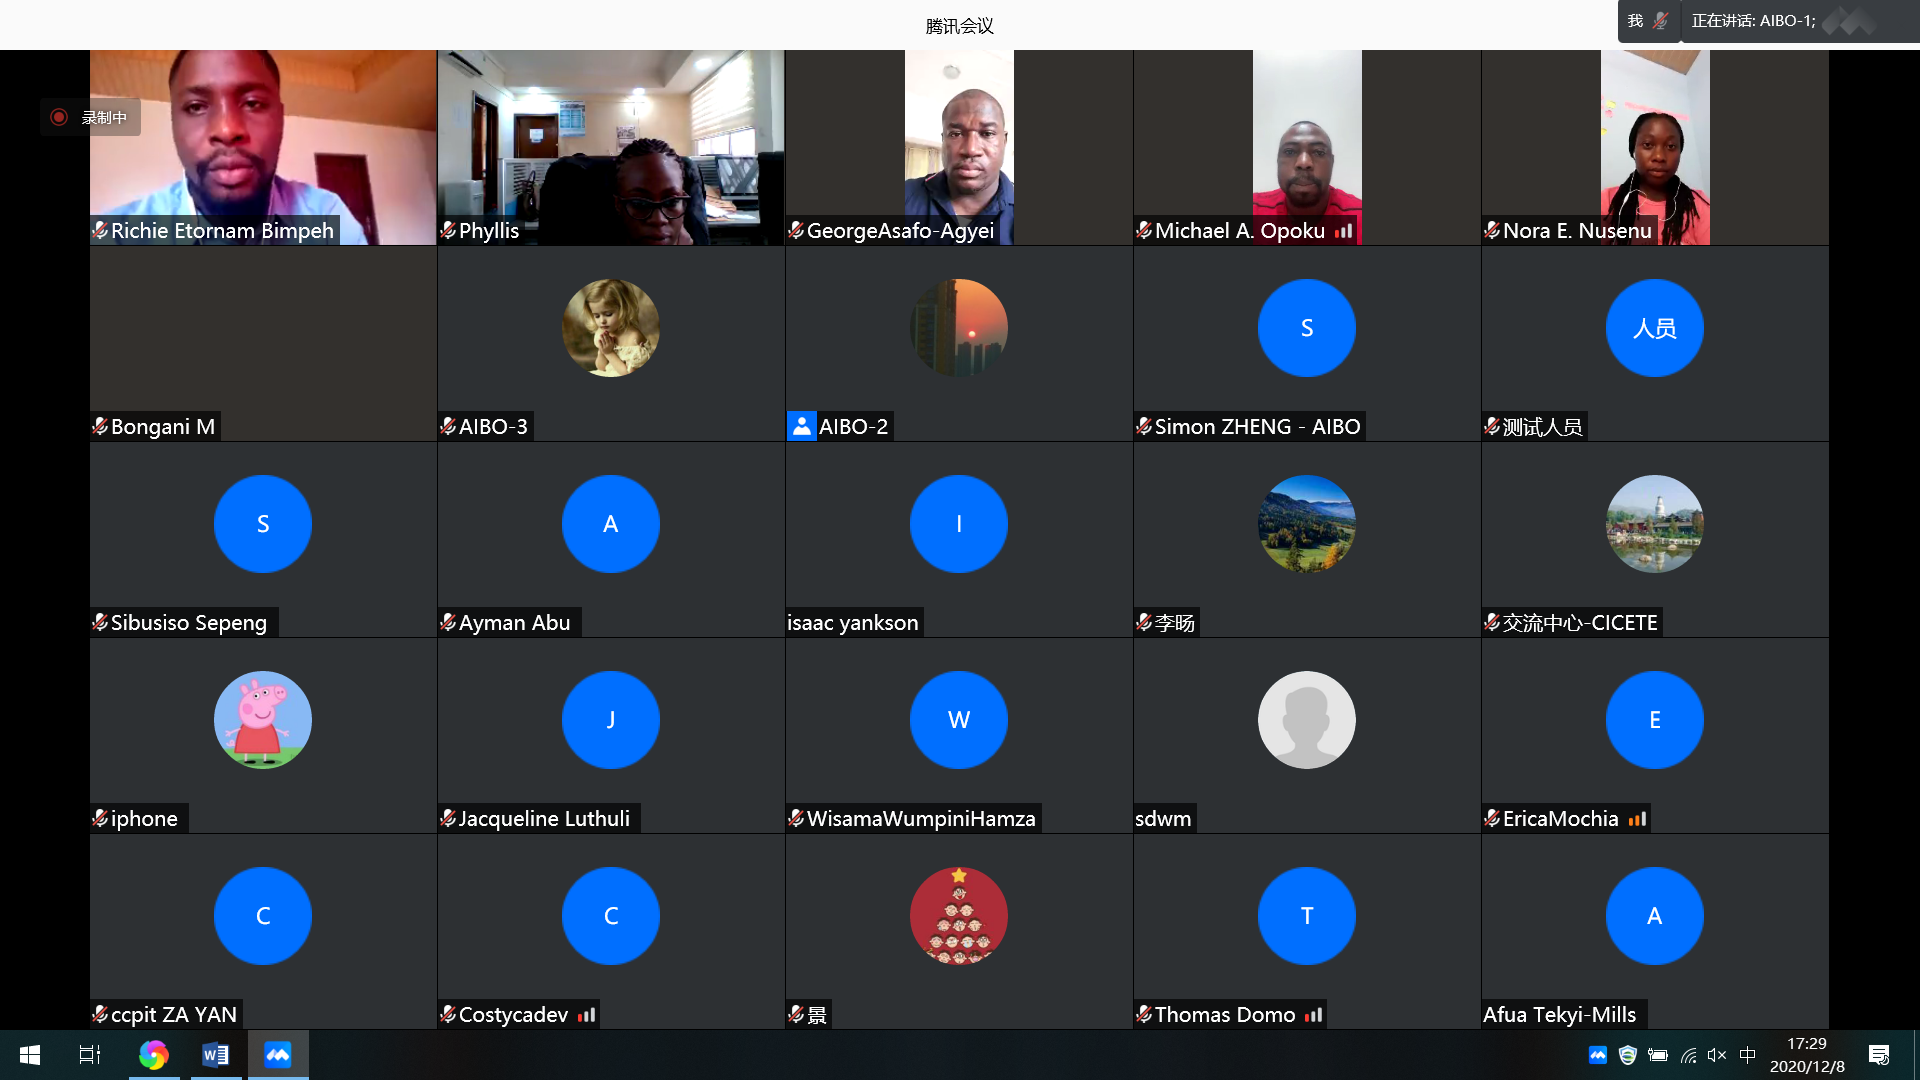
Task: Click the "sdwm" name label
Action: (x=1163, y=819)
